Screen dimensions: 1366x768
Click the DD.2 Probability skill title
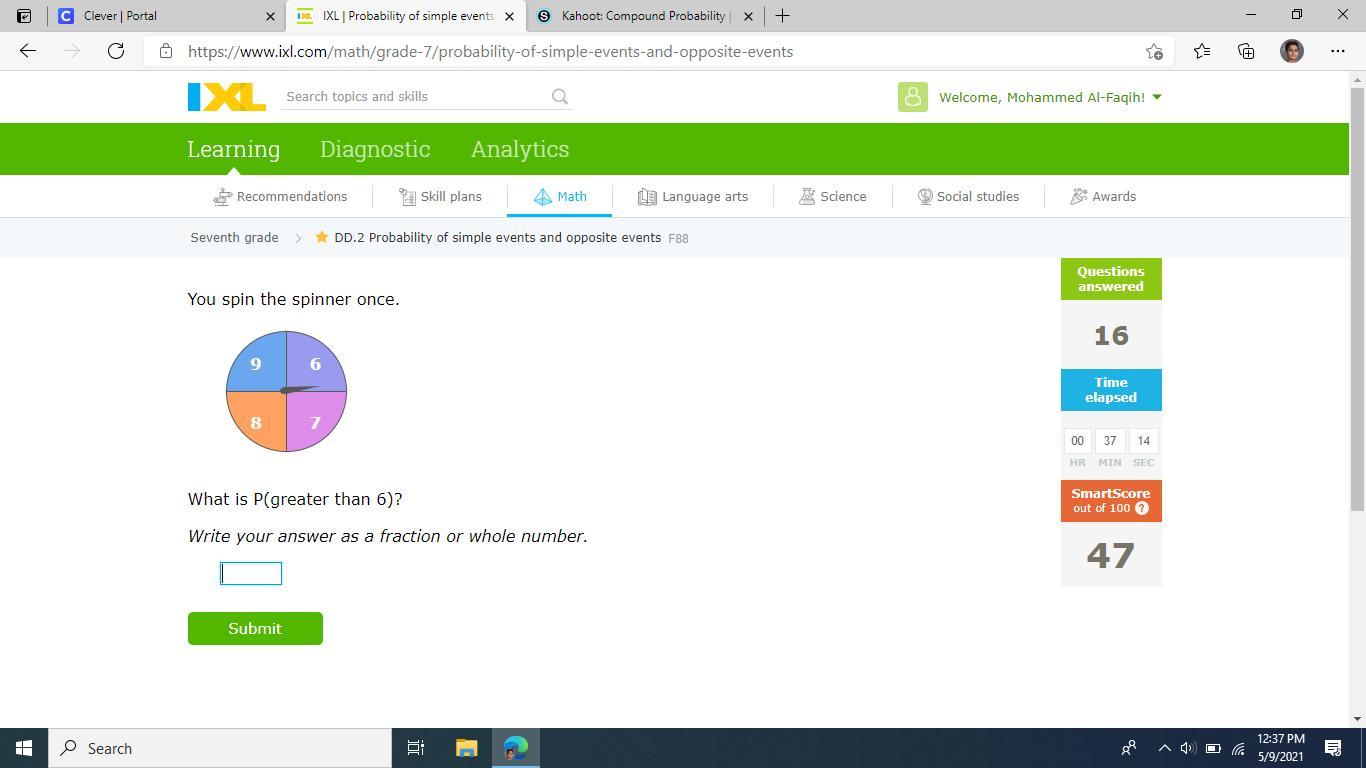point(498,238)
